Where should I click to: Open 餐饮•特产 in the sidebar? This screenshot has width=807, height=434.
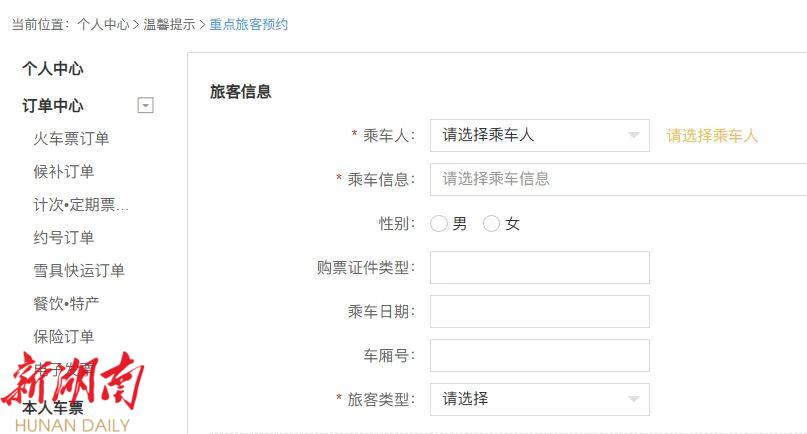(66, 303)
